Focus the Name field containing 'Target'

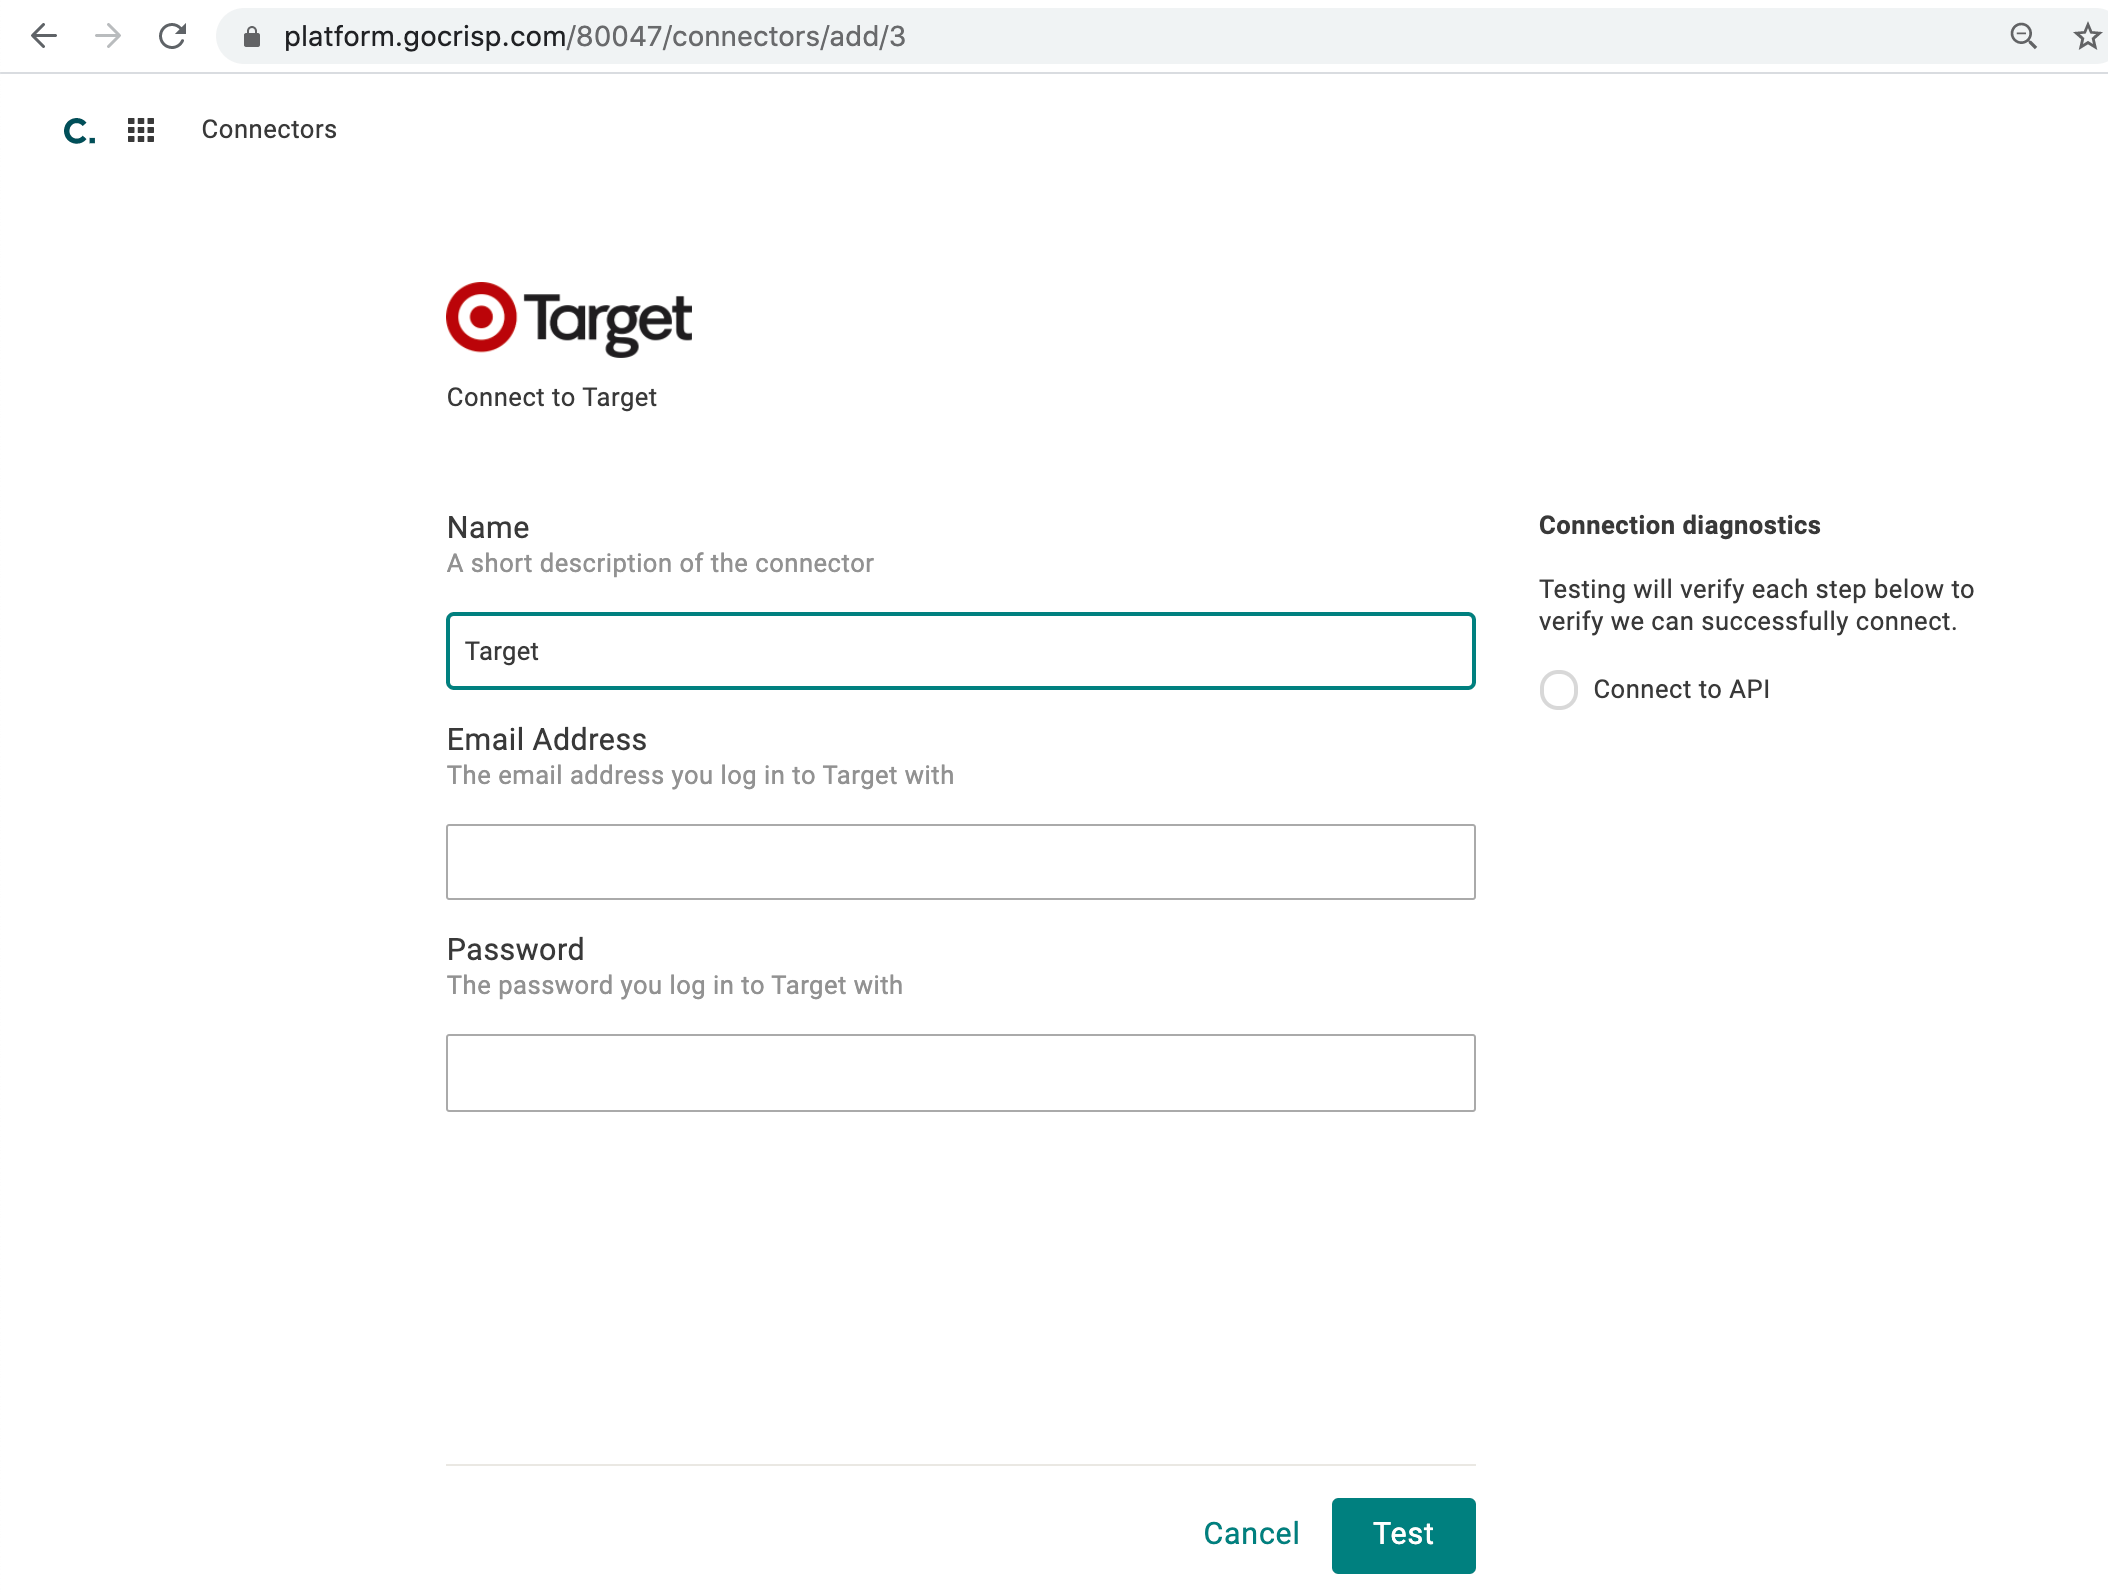point(960,651)
